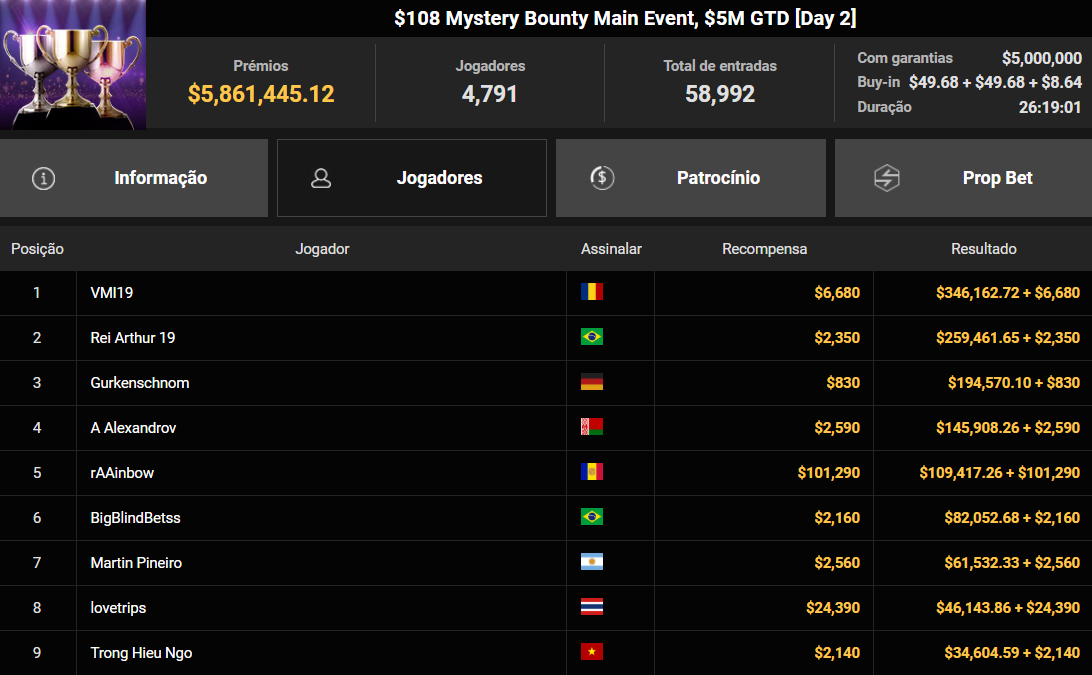Click the prize pool amount $5,861,445.12
1092x675 pixels.
(x=261, y=94)
